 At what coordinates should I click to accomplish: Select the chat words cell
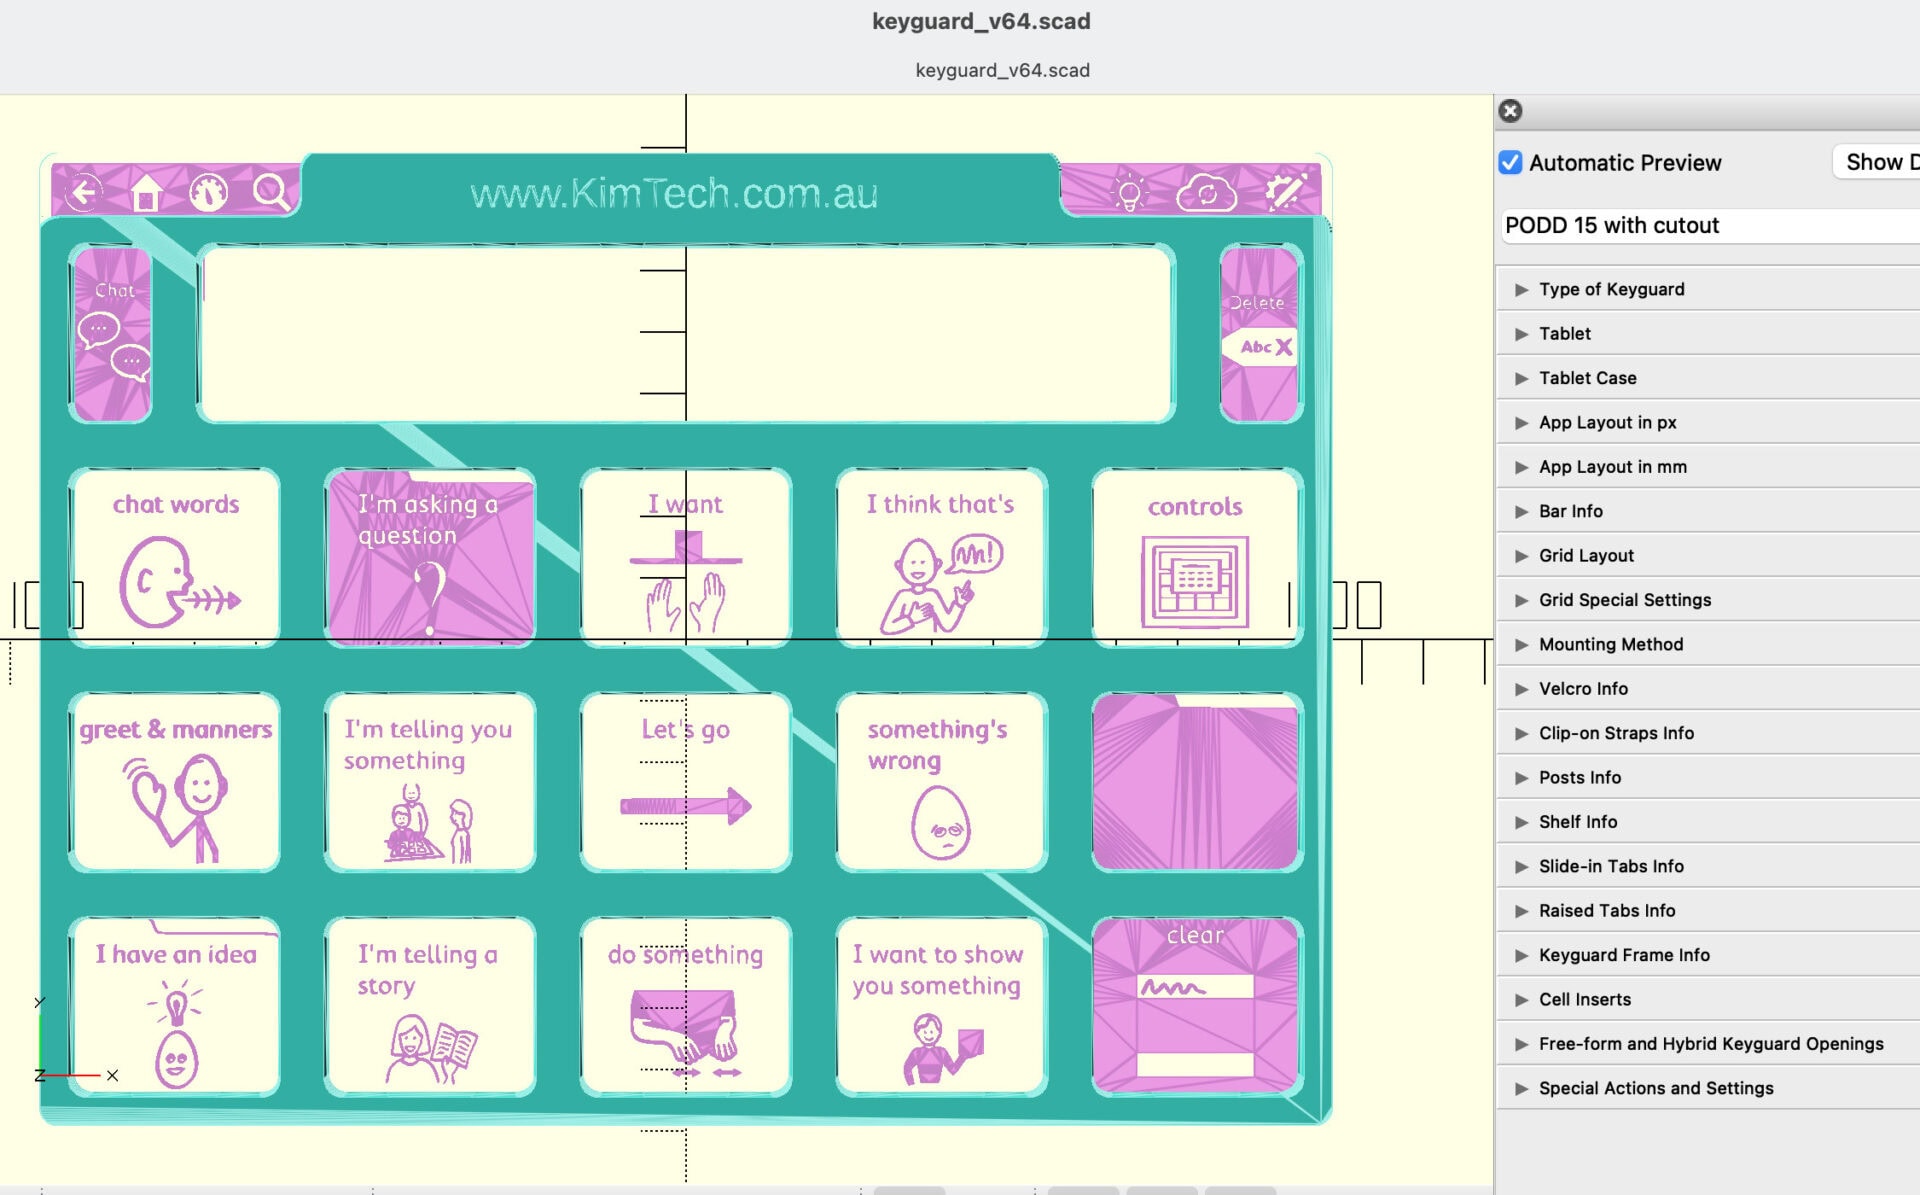(175, 558)
